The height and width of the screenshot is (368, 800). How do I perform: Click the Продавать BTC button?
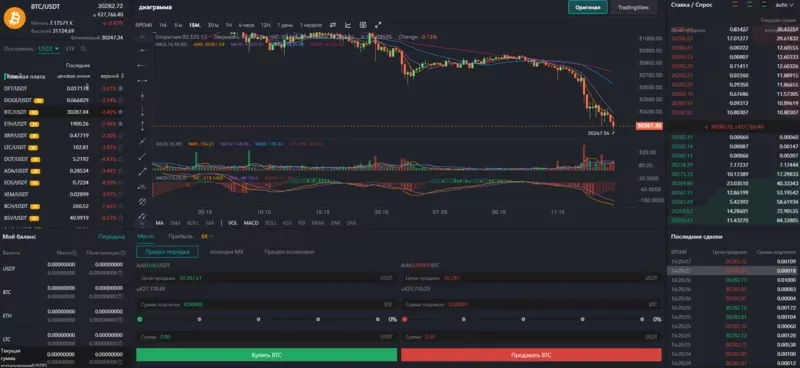pyautogui.click(x=531, y=355)
